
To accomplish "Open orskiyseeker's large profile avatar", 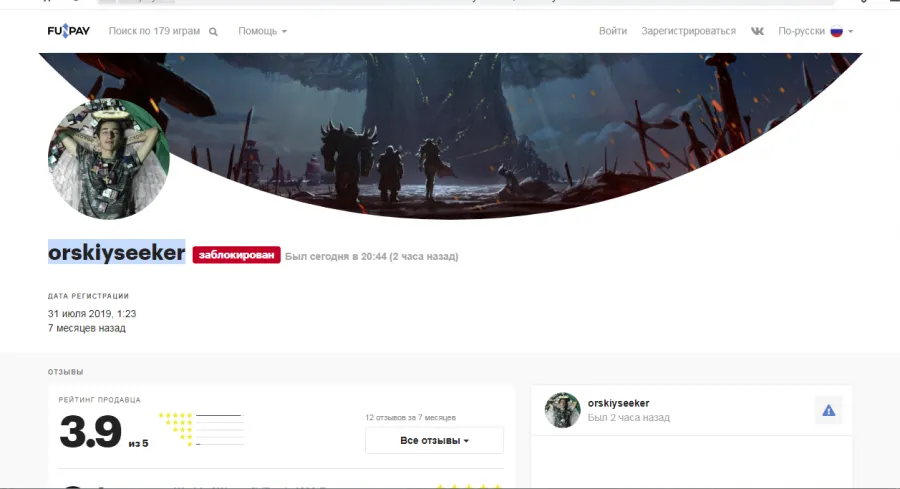I will click(108, 159).
